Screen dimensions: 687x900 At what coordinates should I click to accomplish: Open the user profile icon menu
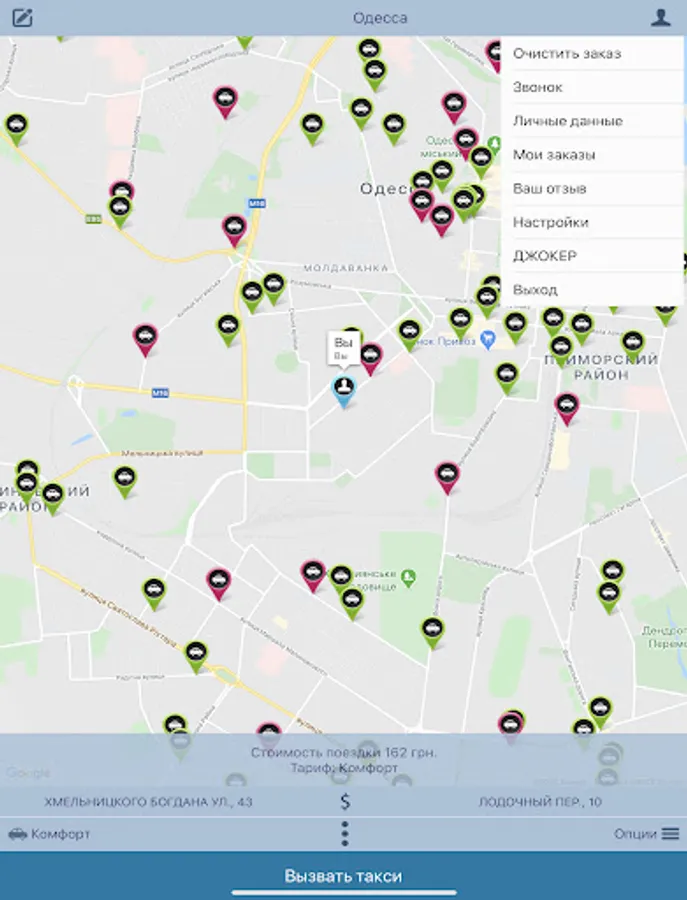tap(661, 17)
